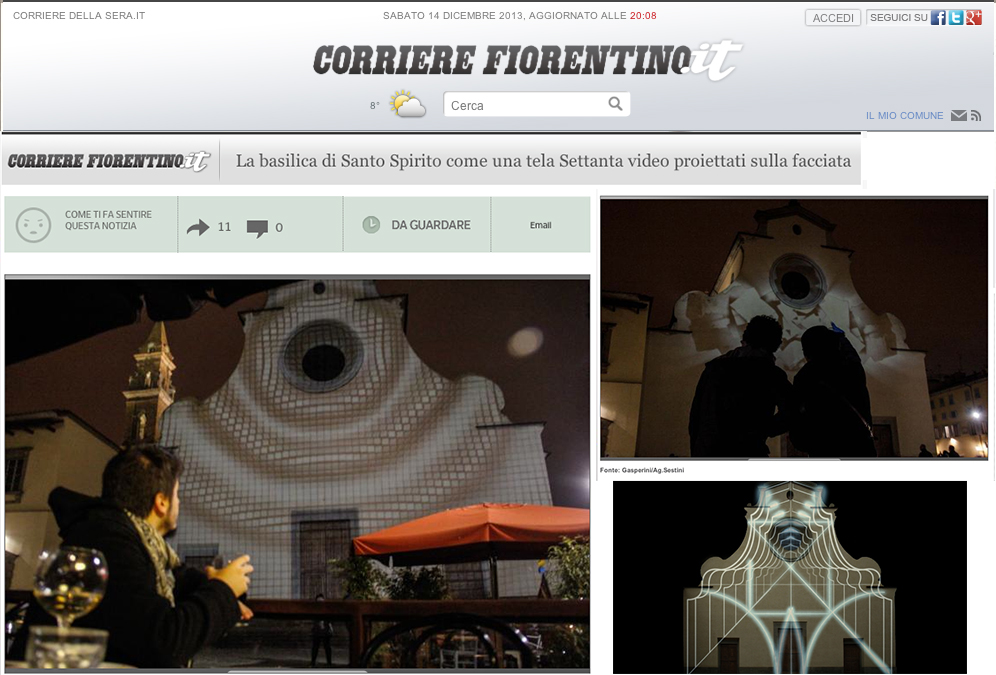The height and width of the screenshot is (675, 996).
Task: Open the Google Plus follow icon
Action: point(973,17)
